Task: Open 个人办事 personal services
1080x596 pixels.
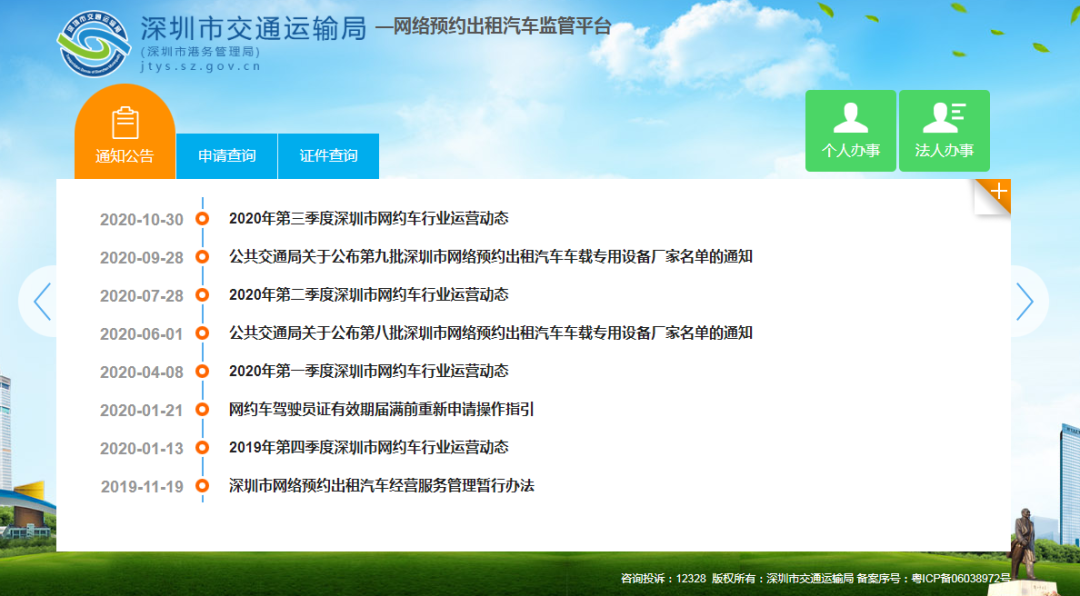Action: coord(850,131)
